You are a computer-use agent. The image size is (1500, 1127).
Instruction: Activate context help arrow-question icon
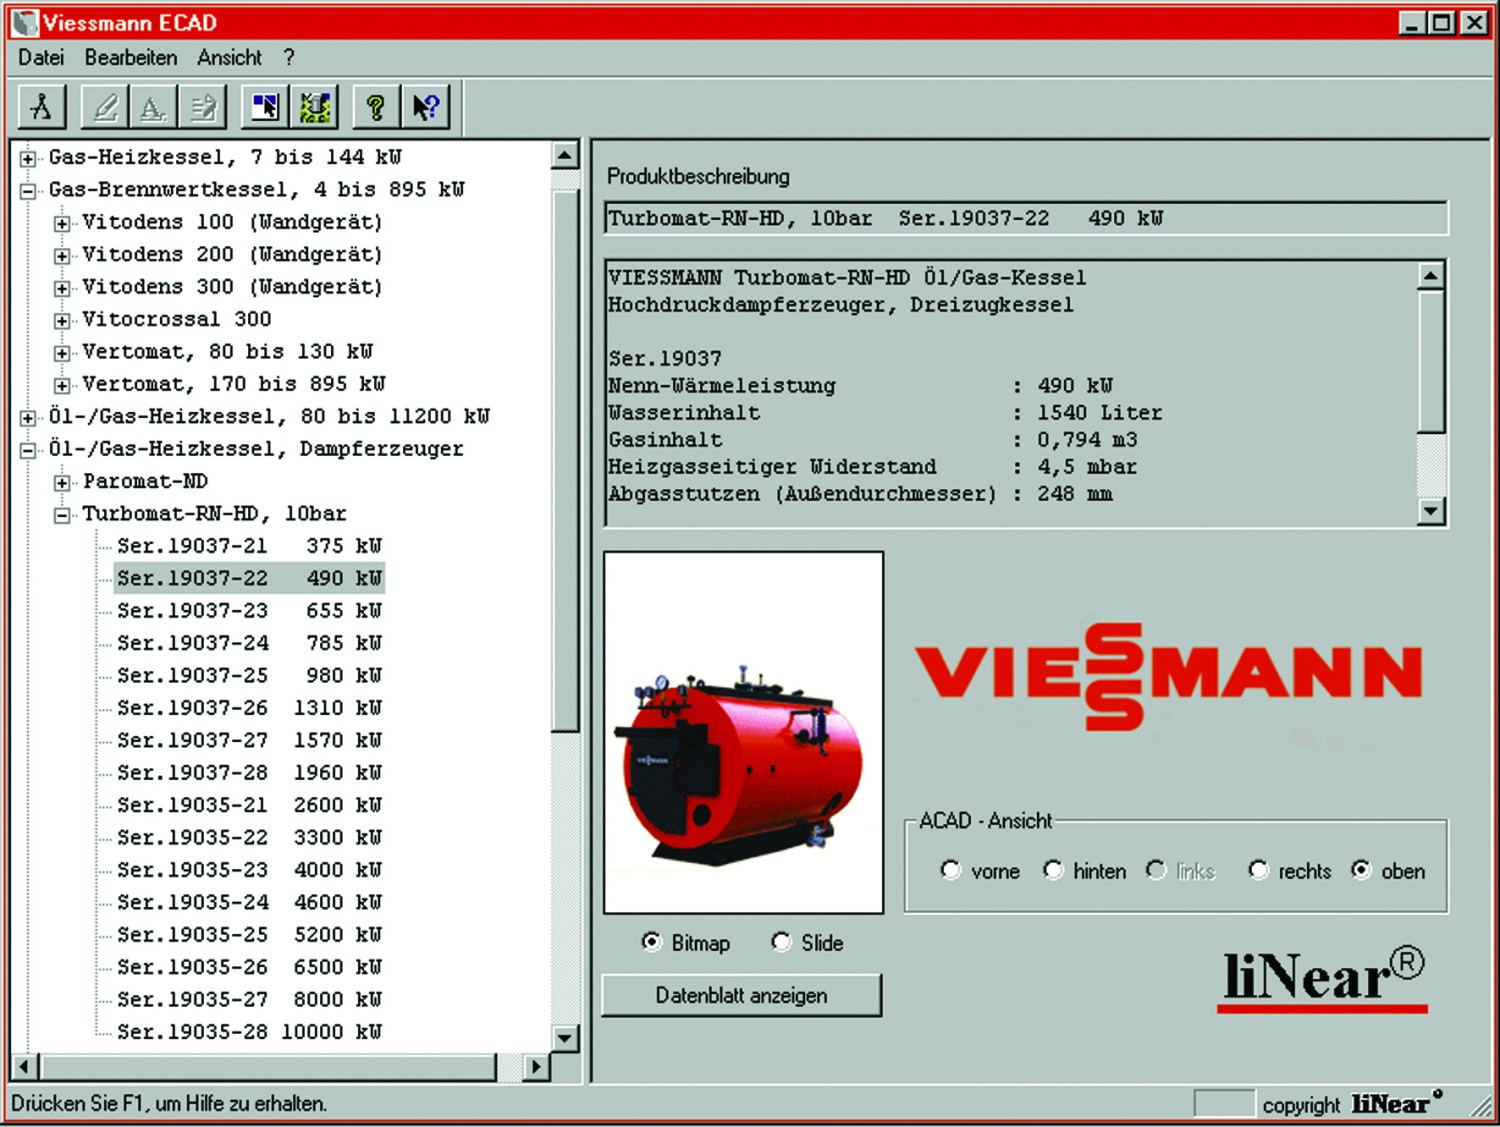[426, 106]
